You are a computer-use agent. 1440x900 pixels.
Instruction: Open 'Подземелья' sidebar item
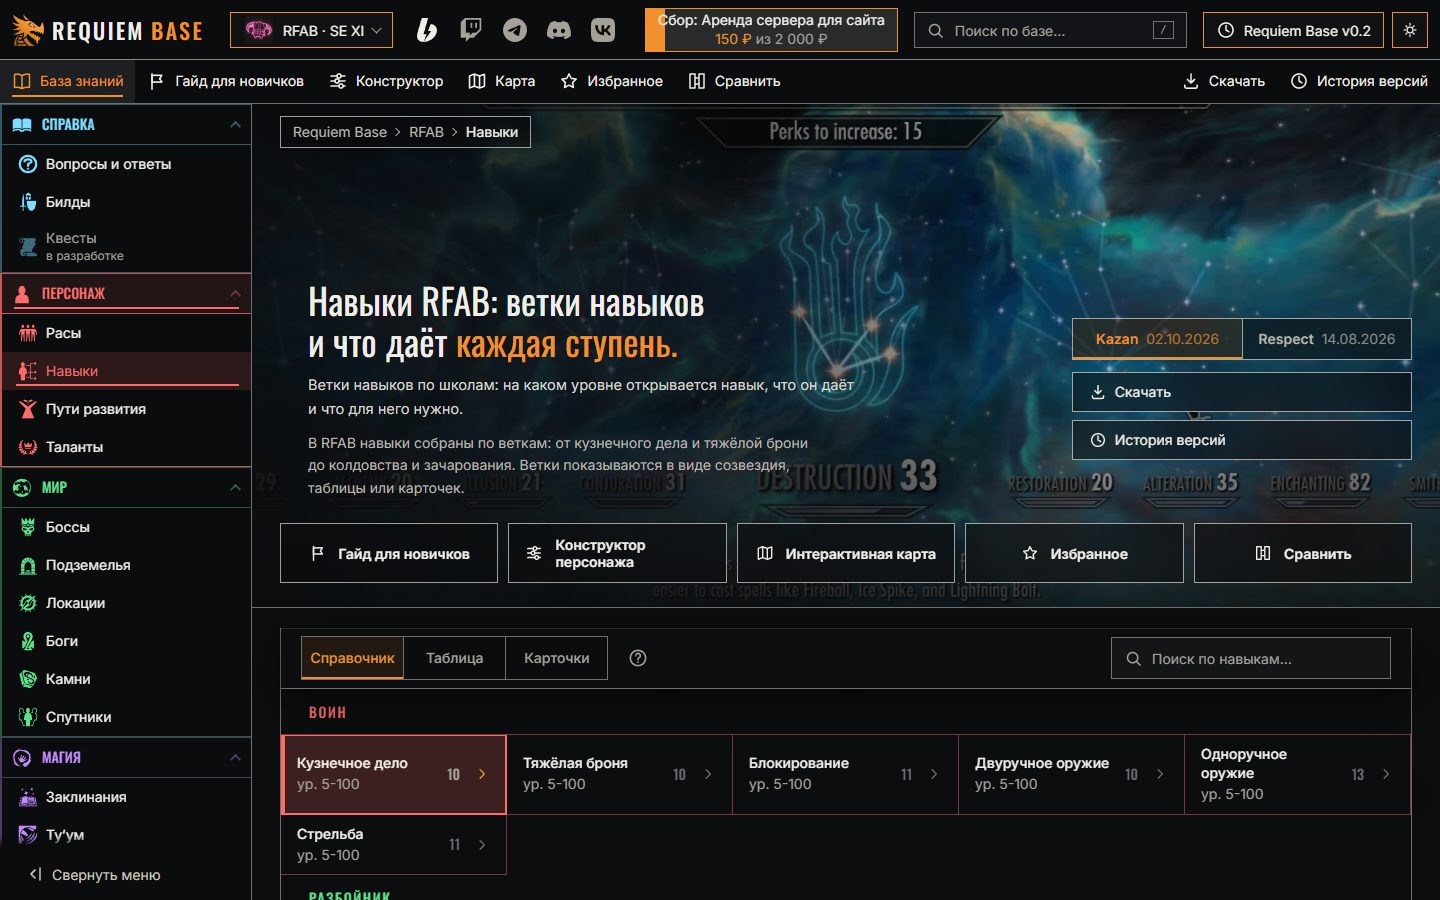pyautogui.click(x=126, y=565)
